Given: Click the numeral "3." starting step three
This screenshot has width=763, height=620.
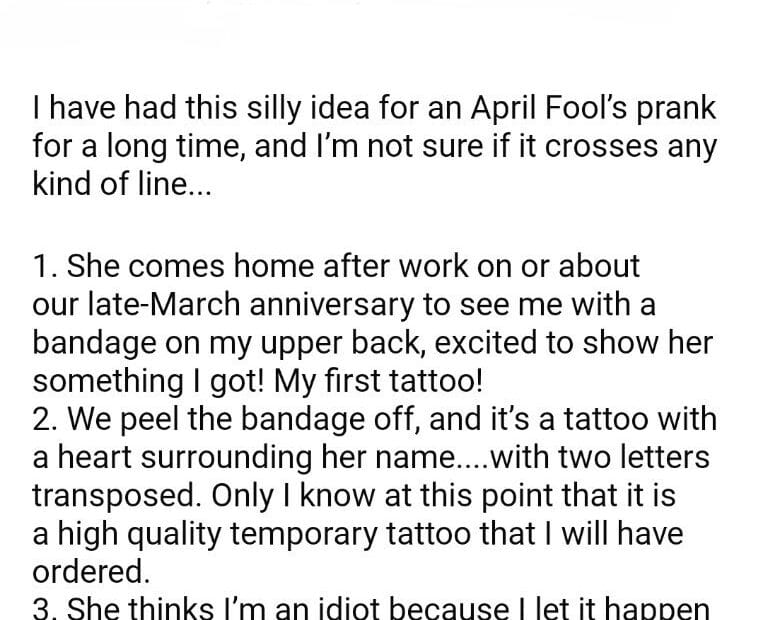Looking at the screenshot, I should pyautogui.click(x=45, y=606).
